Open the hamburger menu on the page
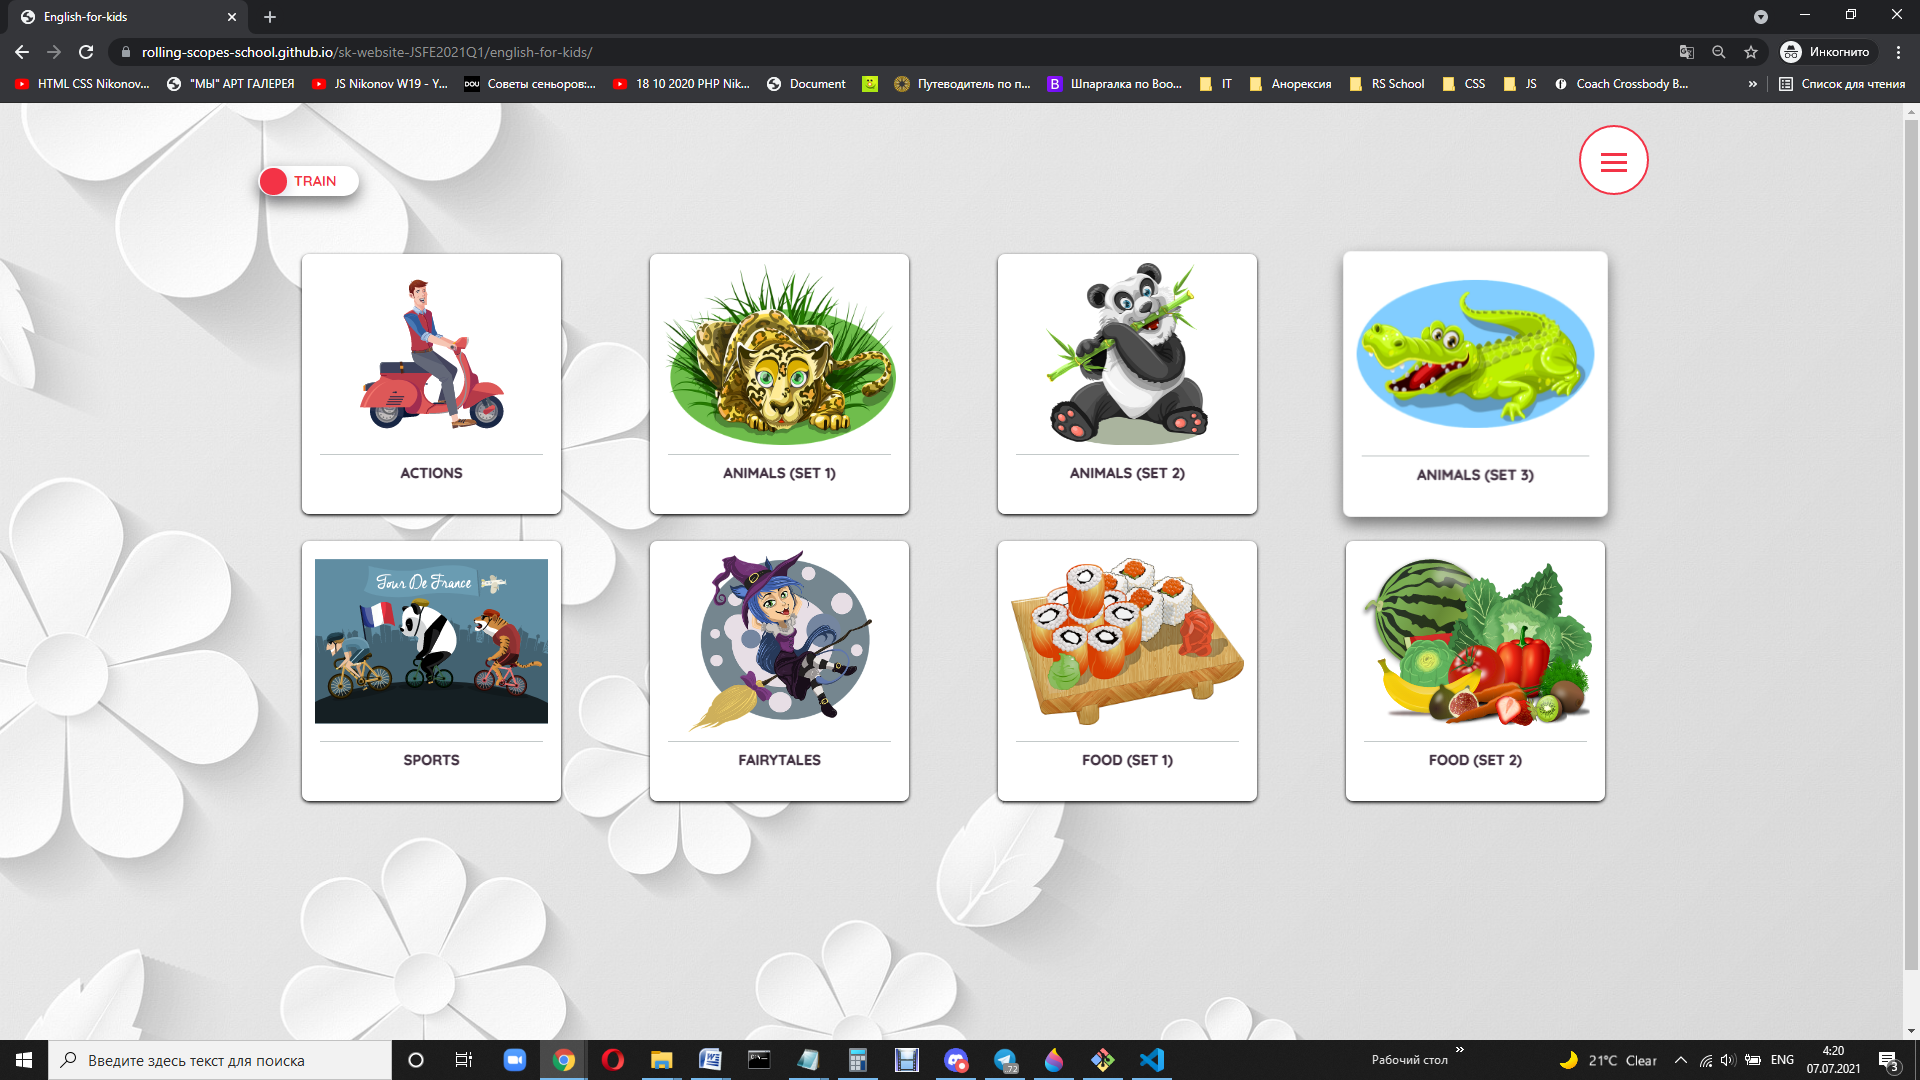 coord(1612,160)
